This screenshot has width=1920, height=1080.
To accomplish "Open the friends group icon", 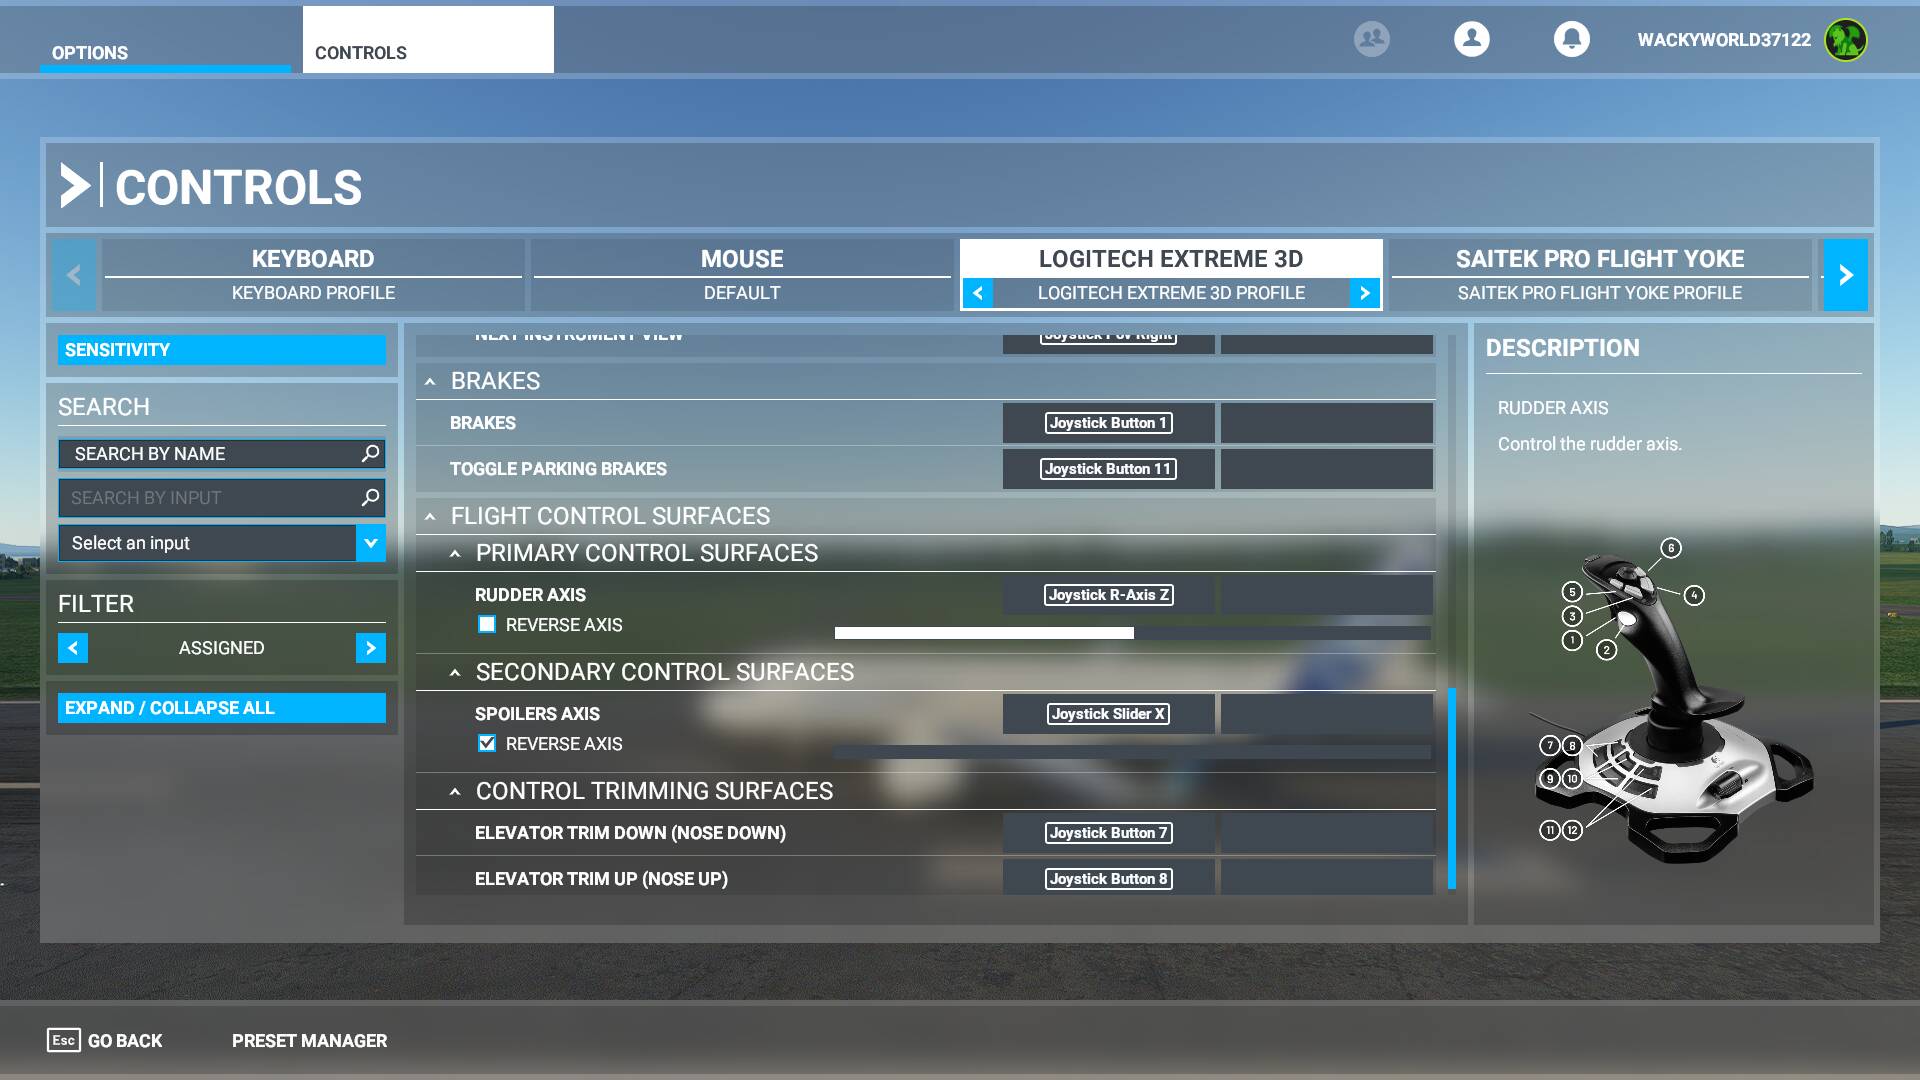I will click(1371, 39).
